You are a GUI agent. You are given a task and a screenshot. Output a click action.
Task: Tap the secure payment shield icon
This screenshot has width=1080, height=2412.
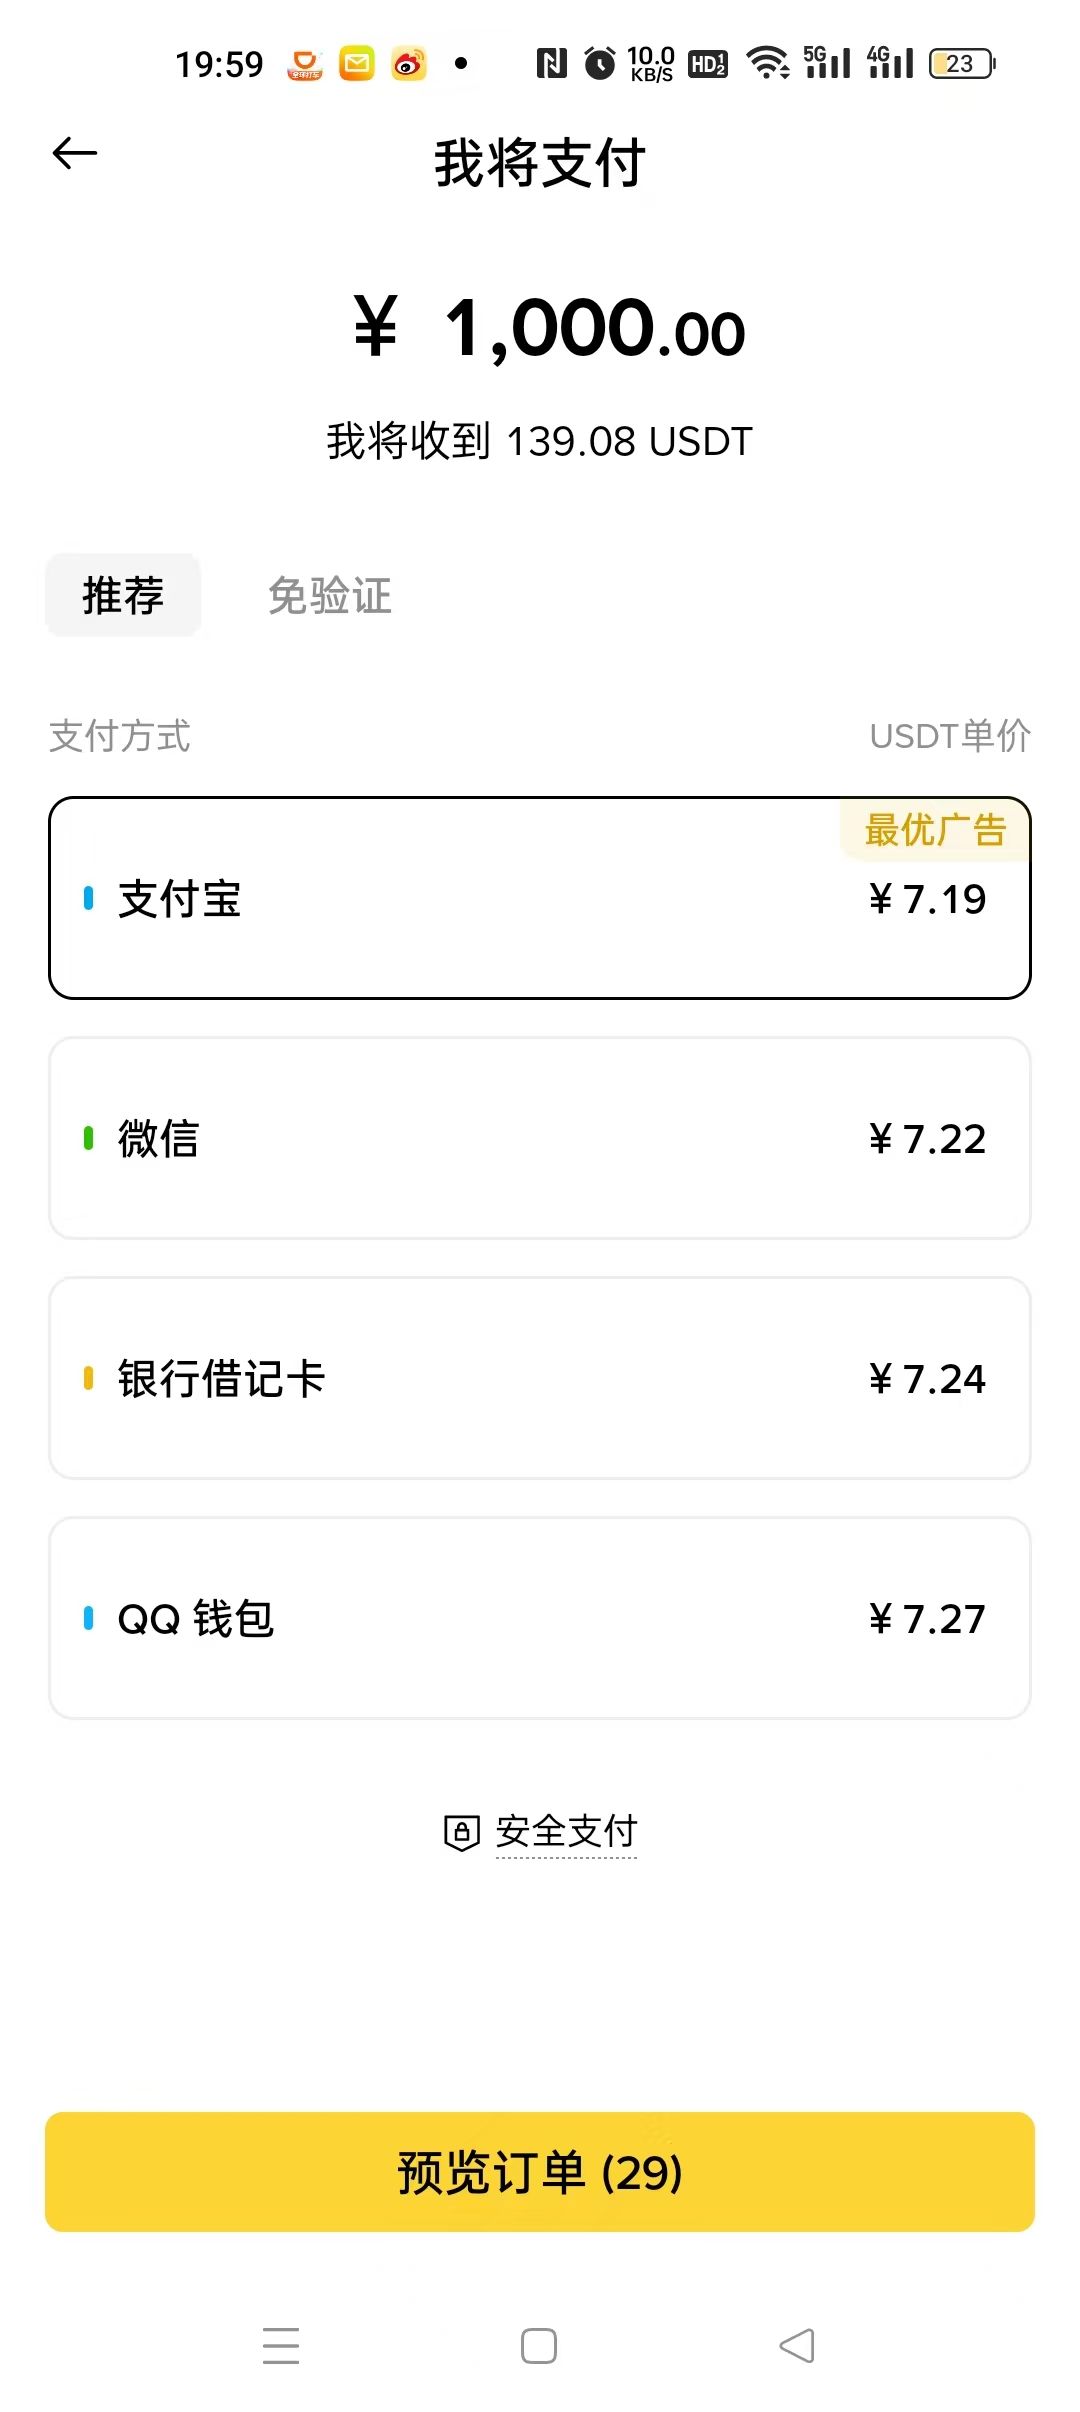pyautogui.click(x=461, y=1833)
